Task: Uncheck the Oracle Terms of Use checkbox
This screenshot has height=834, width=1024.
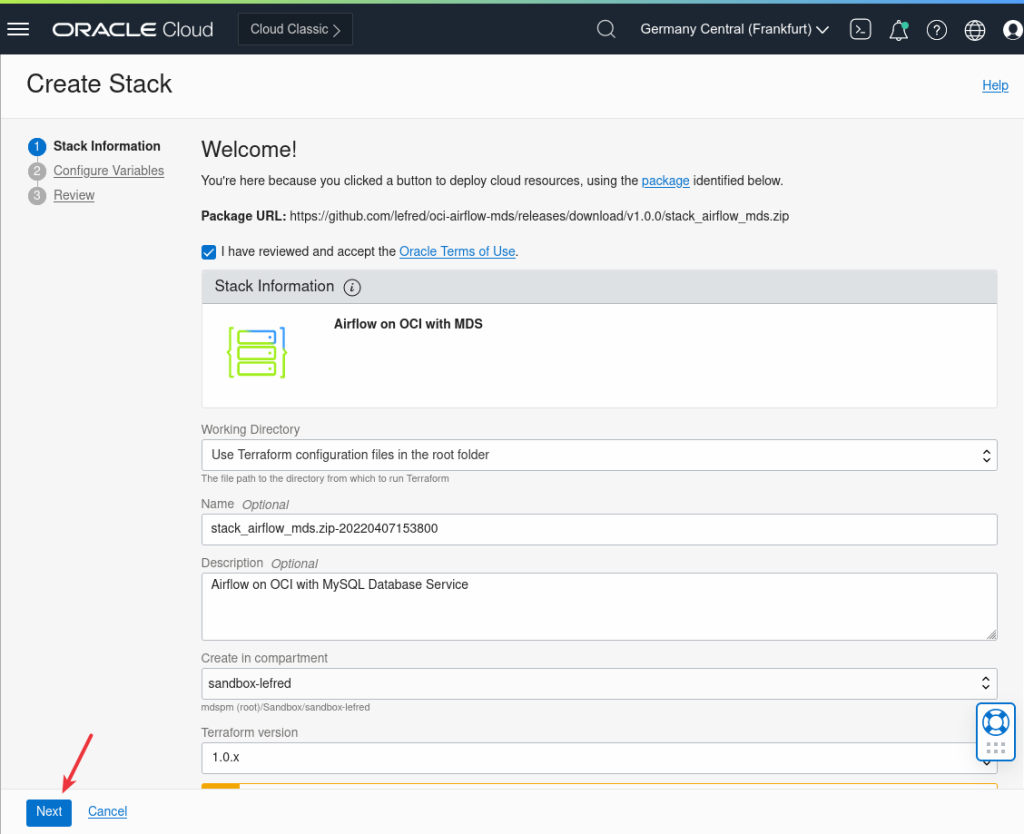Action: (208, 252)
